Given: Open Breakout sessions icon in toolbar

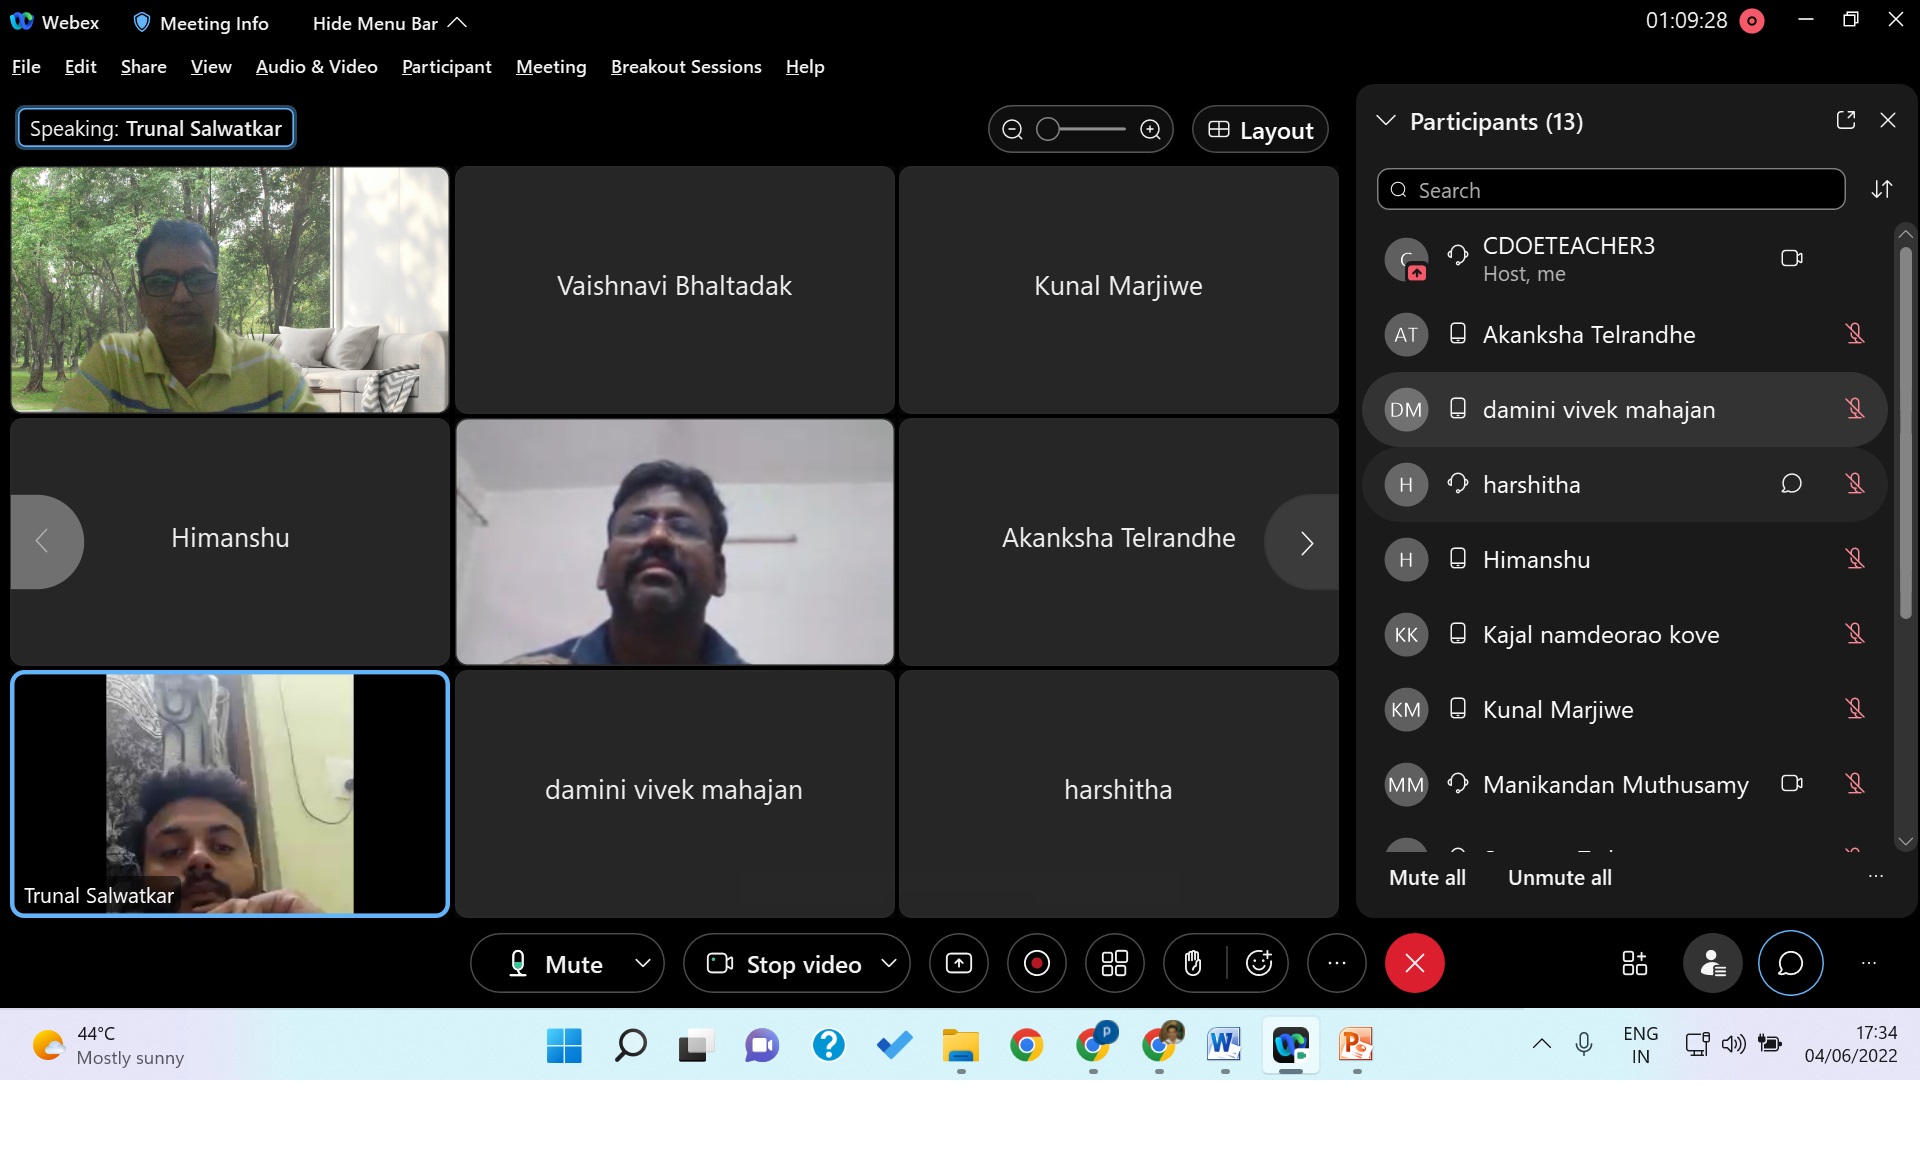Looking at the screenshot, I should 1114,963.
